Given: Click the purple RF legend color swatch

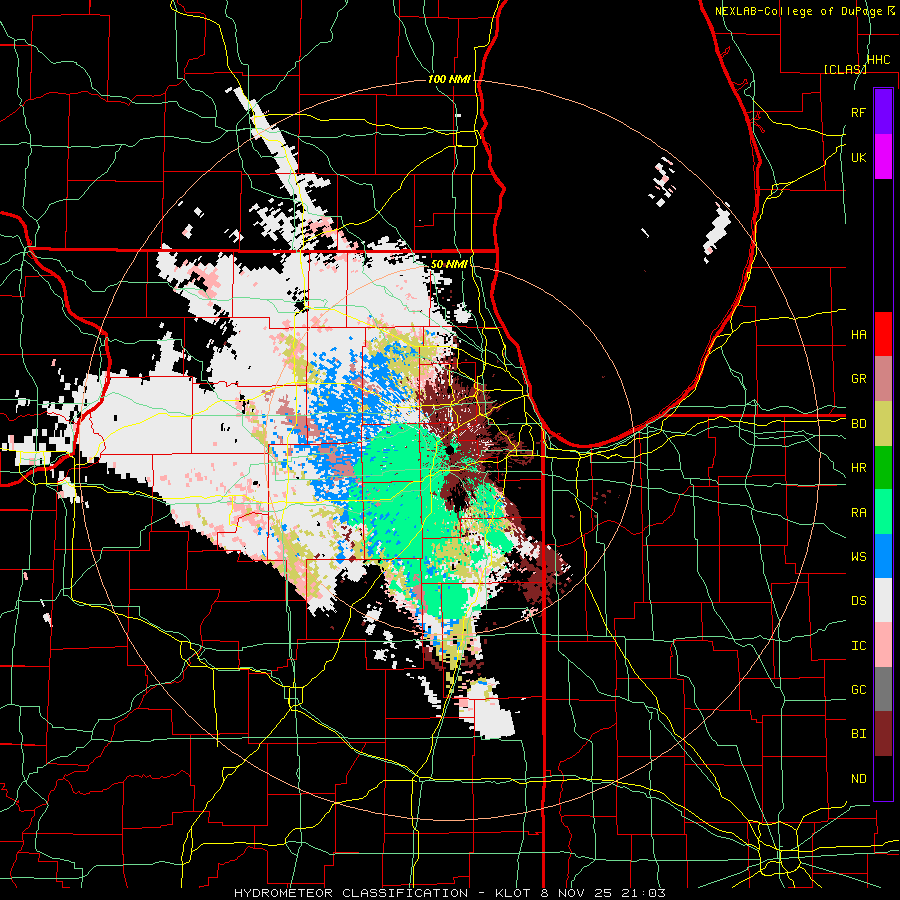Looking at the screenshot, I should coord(883,112).
